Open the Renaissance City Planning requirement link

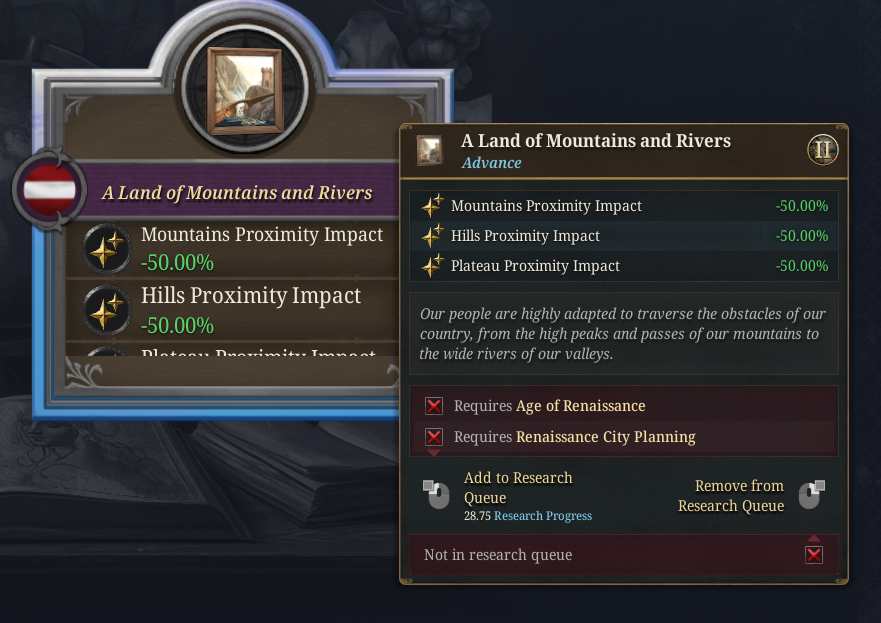[605, 437]
